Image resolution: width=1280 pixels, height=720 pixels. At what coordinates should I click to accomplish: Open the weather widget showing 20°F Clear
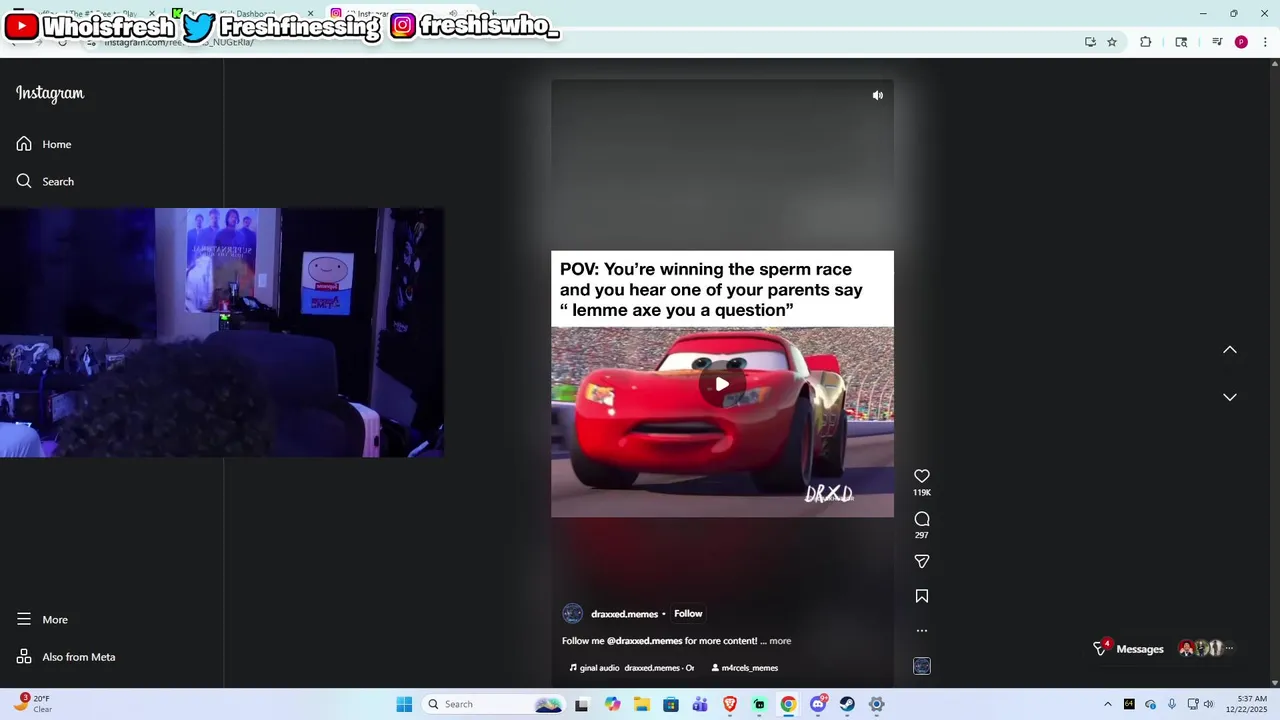[33, 704]
